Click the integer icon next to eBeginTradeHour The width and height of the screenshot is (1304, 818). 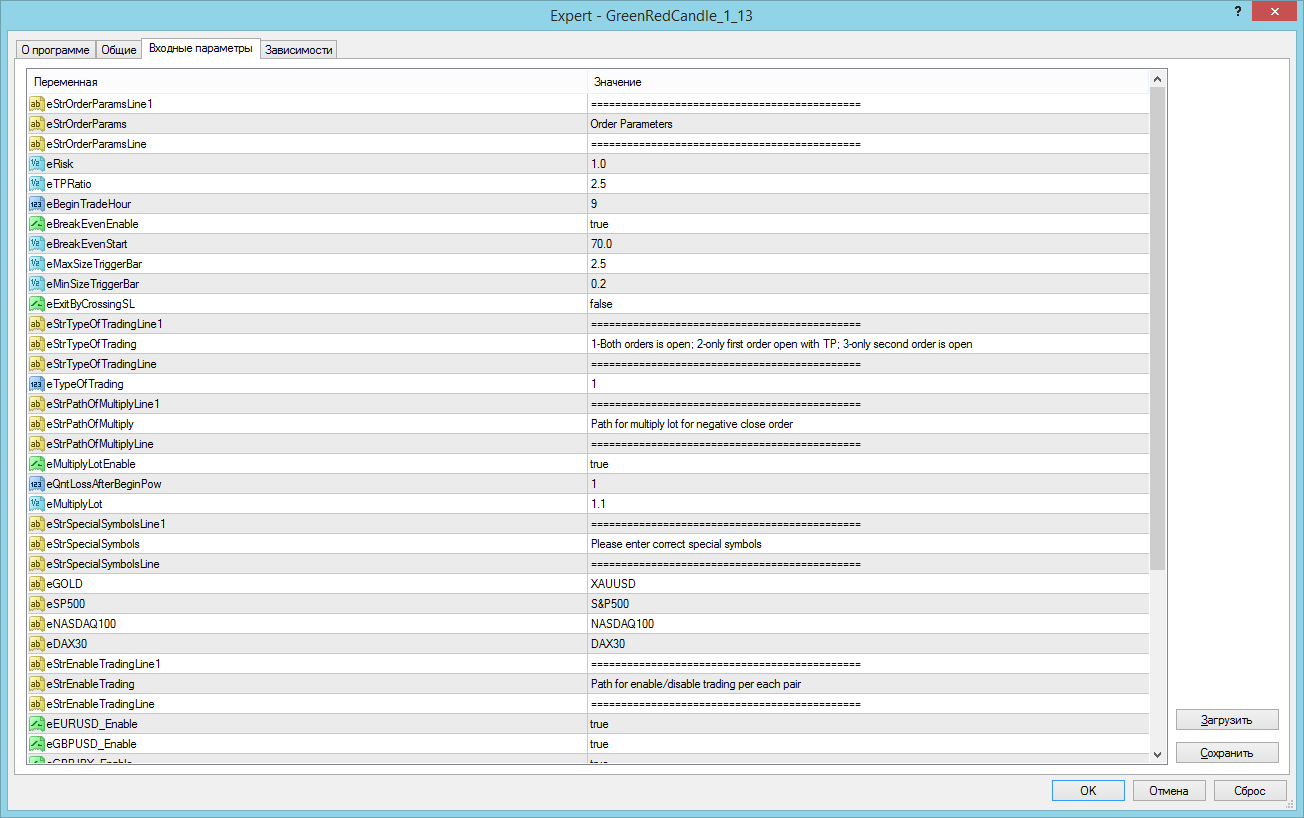coord(36,204)
